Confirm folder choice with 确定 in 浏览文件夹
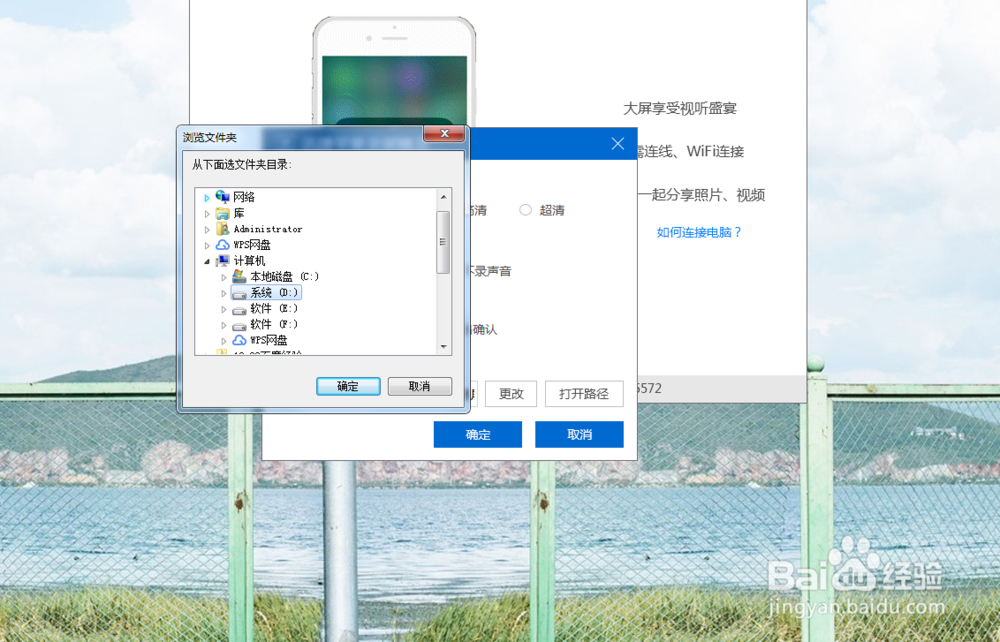The width and height of the screenshot is (1000, 642). [348, 386]
